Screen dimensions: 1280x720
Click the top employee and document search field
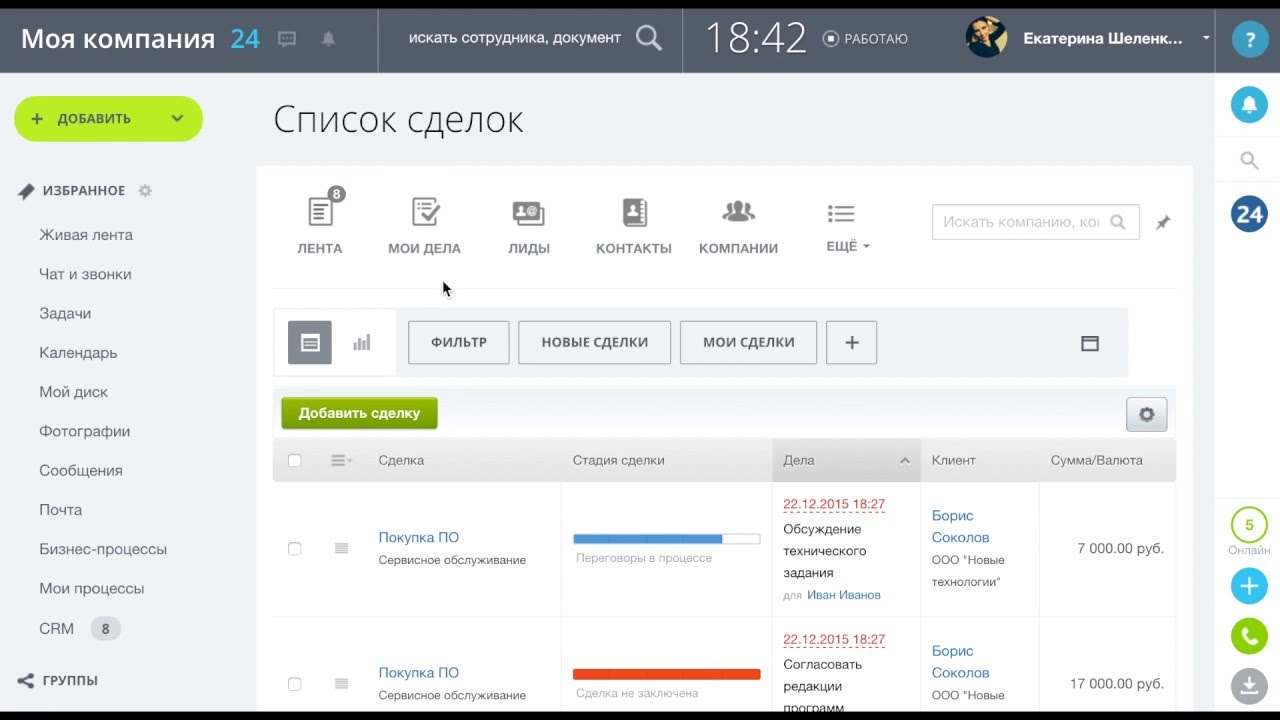[x=515, y=38]
